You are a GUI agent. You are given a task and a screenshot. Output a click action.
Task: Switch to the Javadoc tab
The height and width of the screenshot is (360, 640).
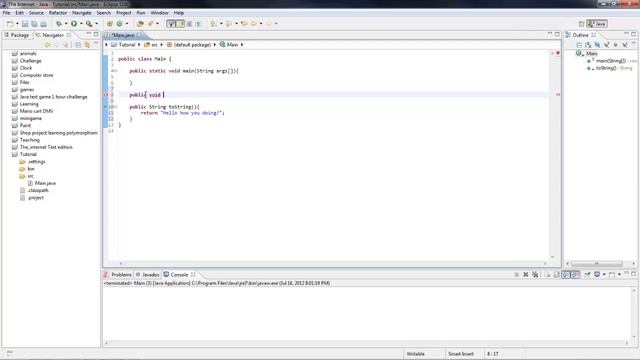pos(147,275)
